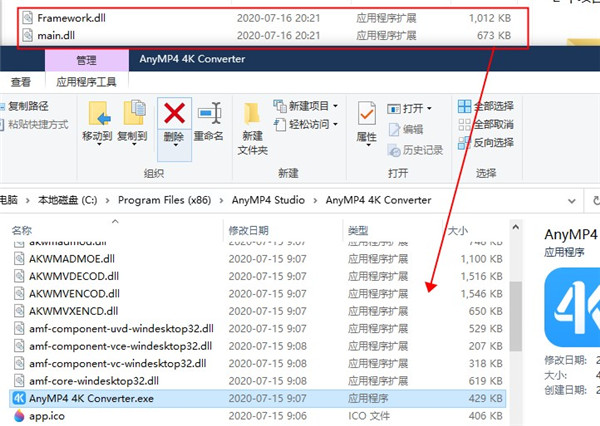Open the Easy access (轻松访问) dropdown arrow

coord(335,124)
